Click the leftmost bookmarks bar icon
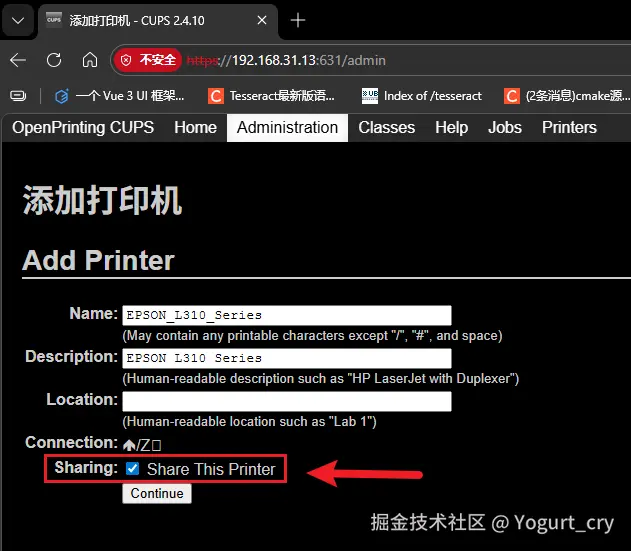This screenshot has width=631, height=551. [x=18, y=96]
